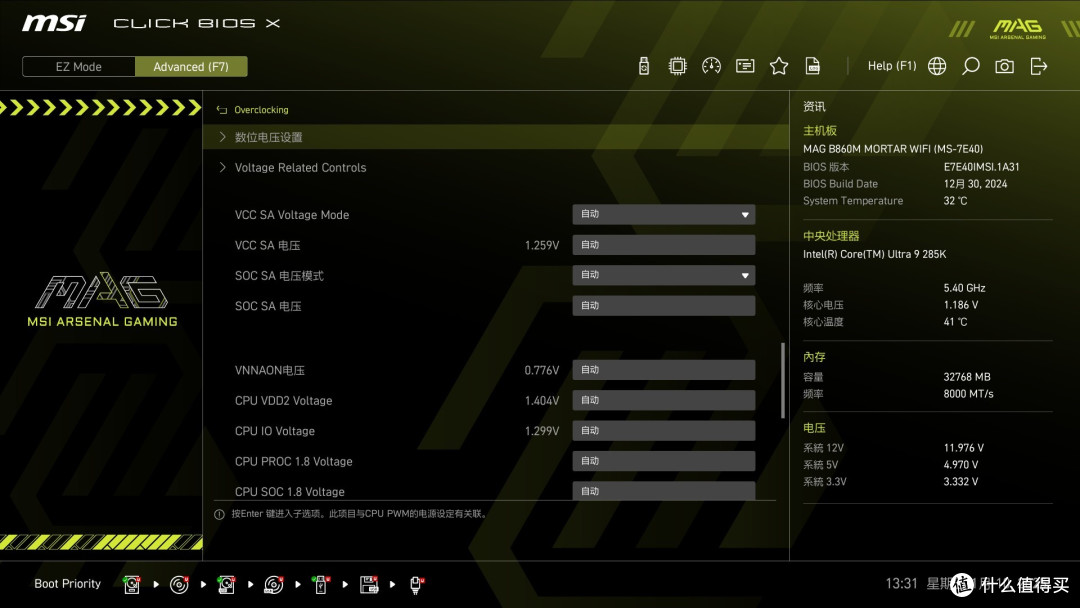The image size is (1080, 608).
Task: Click the settings card icon beside the star
Action: click(745, 66)
